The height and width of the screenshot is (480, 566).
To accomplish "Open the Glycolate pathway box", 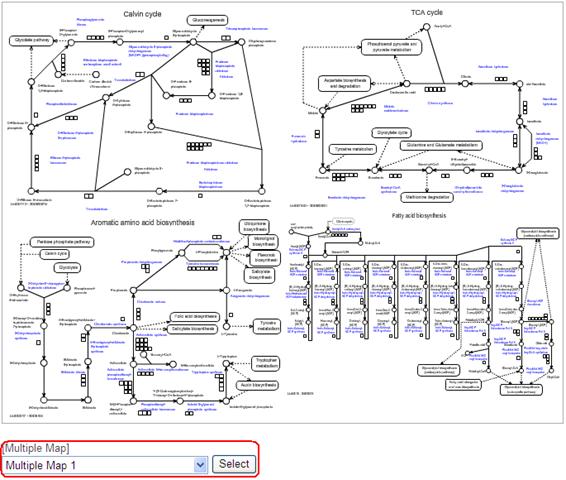I will tap(31, 40).
